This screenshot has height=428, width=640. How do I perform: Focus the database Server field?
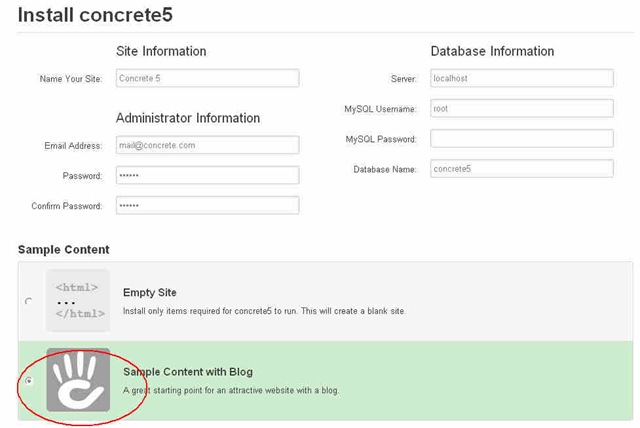[x=522, y=78]
